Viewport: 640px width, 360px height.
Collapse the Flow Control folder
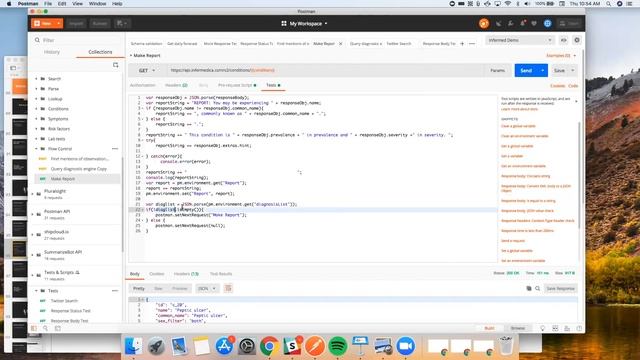pos(60,149)
